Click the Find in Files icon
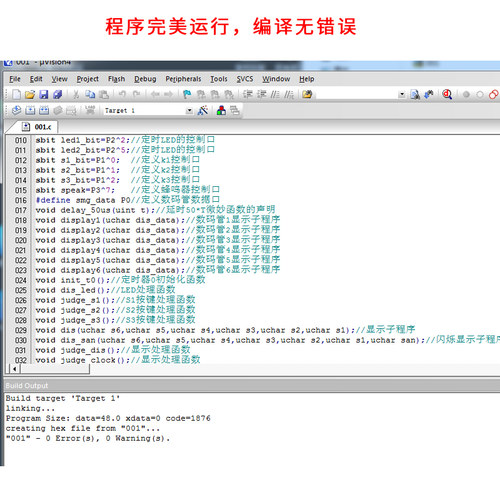The height and width of the screenshot is (500, 500). pyautogui.click(x=415, y=95)
